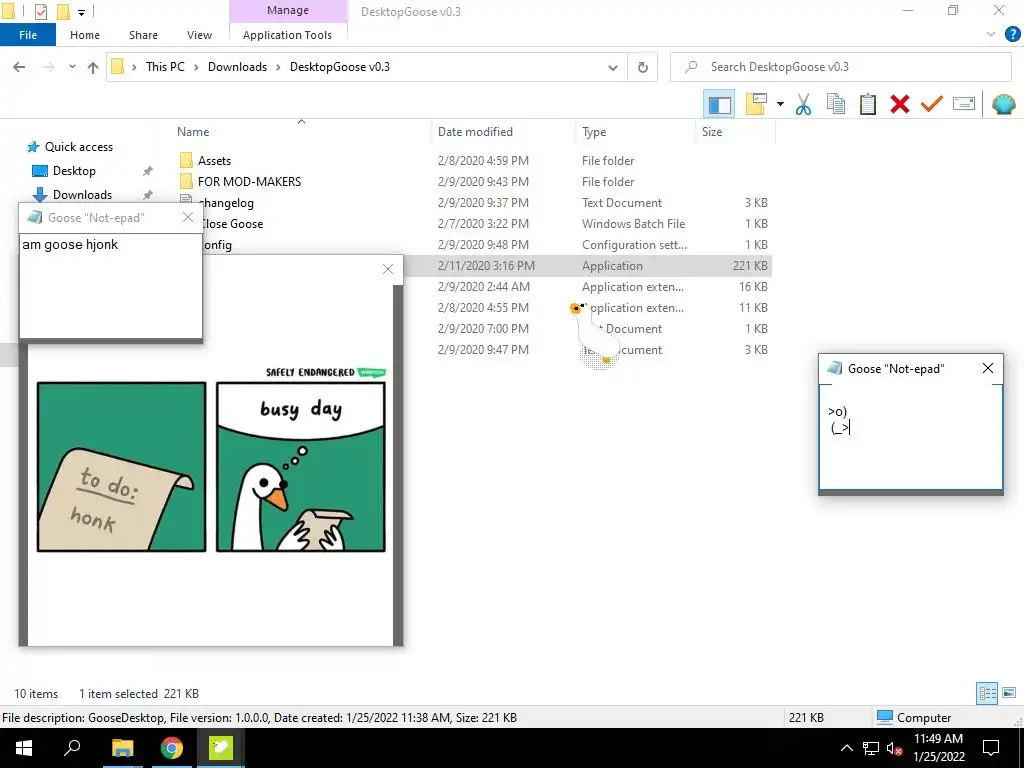Click the DesktopGoose v0.3 breadcrumb
This screenshot has width=1024, height=768.
340,67
